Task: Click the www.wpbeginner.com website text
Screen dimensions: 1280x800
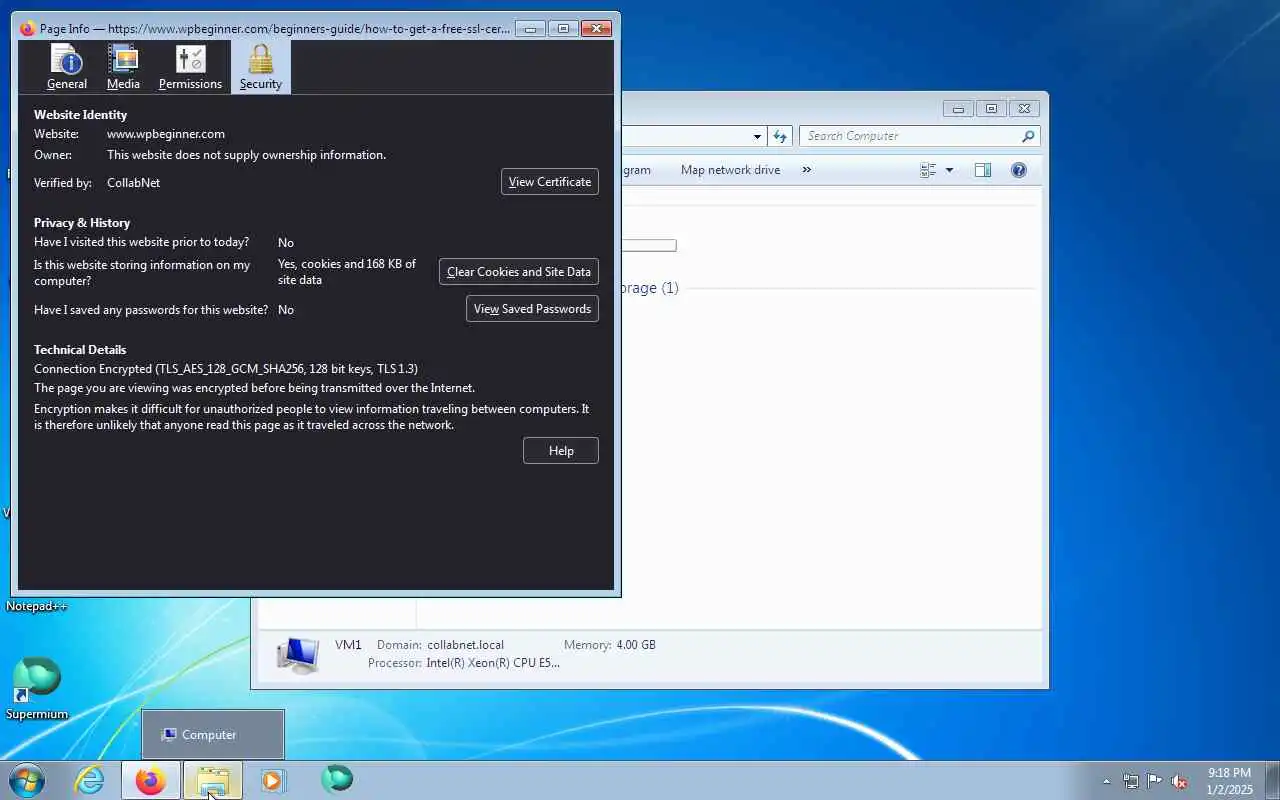Action: click(166, 134)
